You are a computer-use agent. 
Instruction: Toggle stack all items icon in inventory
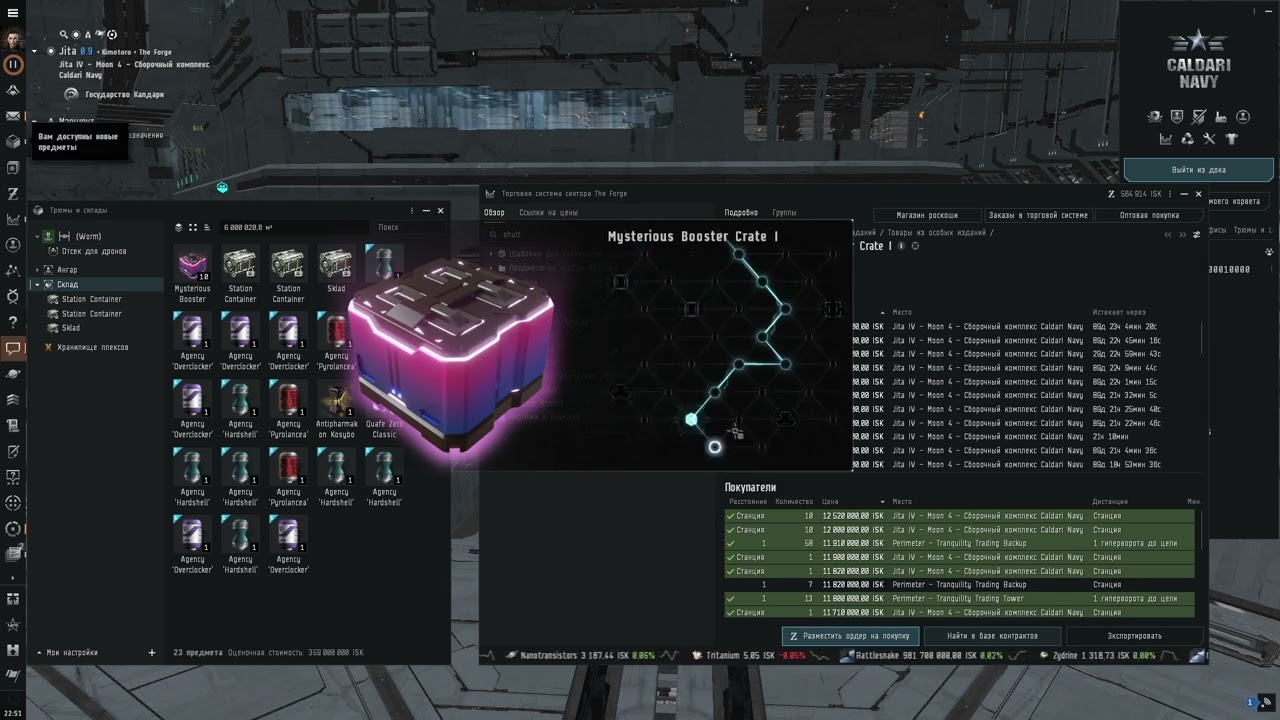[179, 227]
